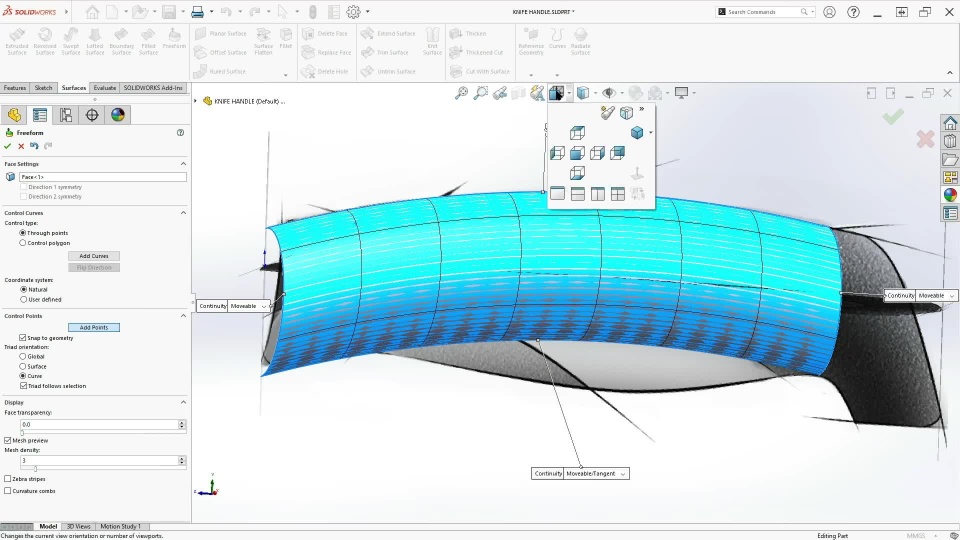This screenshot has width=960, height=540.
Task: Choose Single View viewport layout
Action: click(557, 194)
